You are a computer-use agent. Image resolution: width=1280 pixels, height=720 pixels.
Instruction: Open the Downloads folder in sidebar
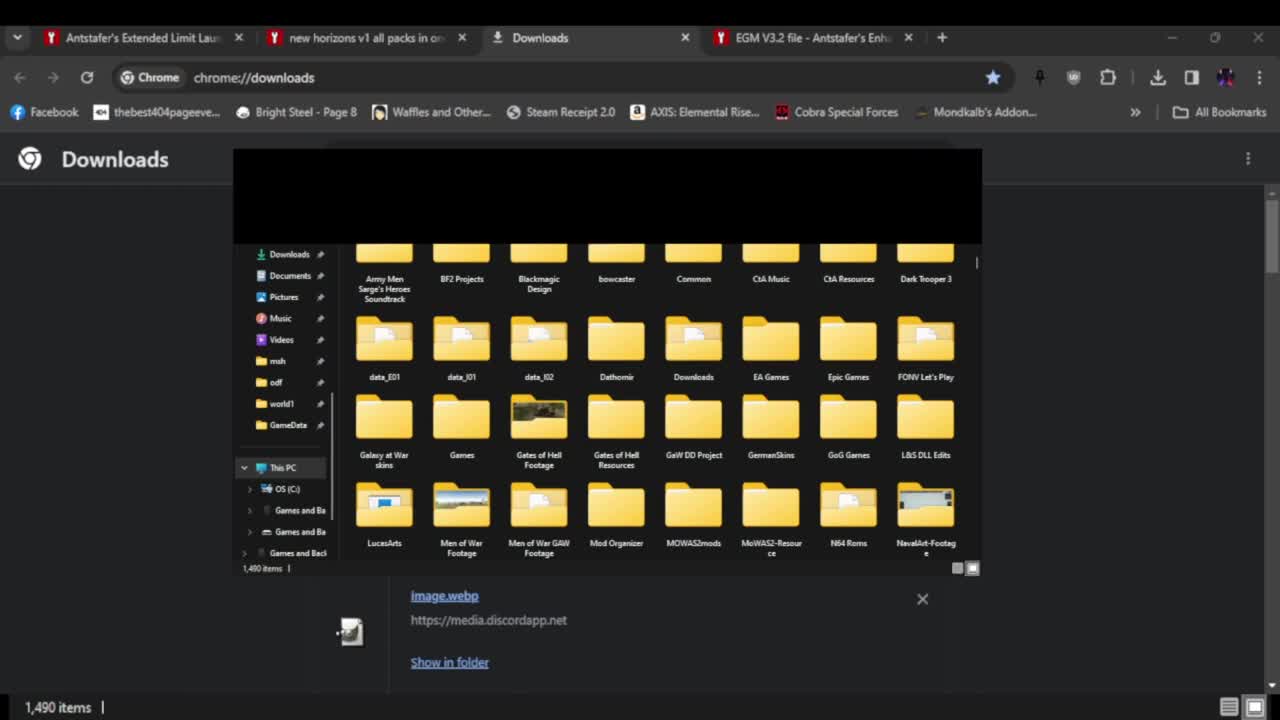click(x=289, y=254)
